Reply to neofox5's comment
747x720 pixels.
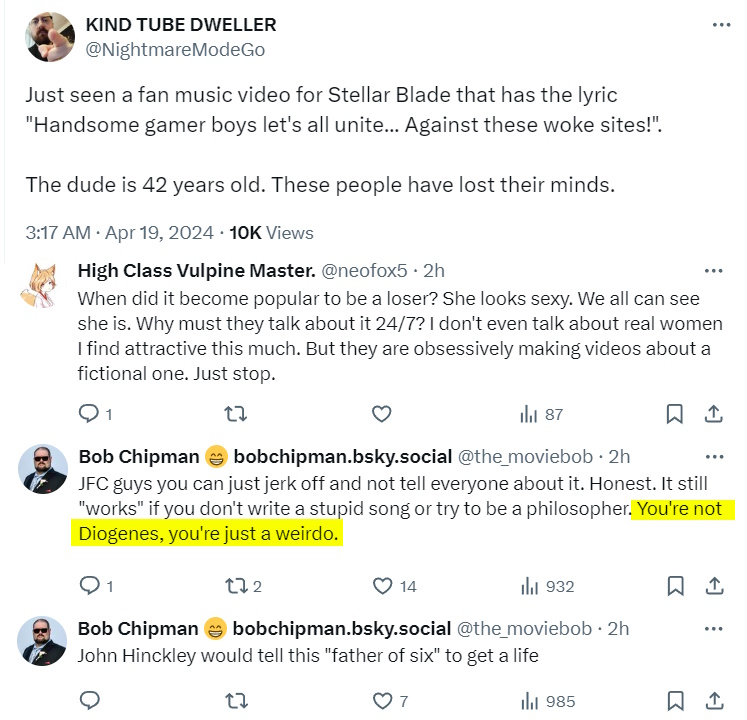88,414
